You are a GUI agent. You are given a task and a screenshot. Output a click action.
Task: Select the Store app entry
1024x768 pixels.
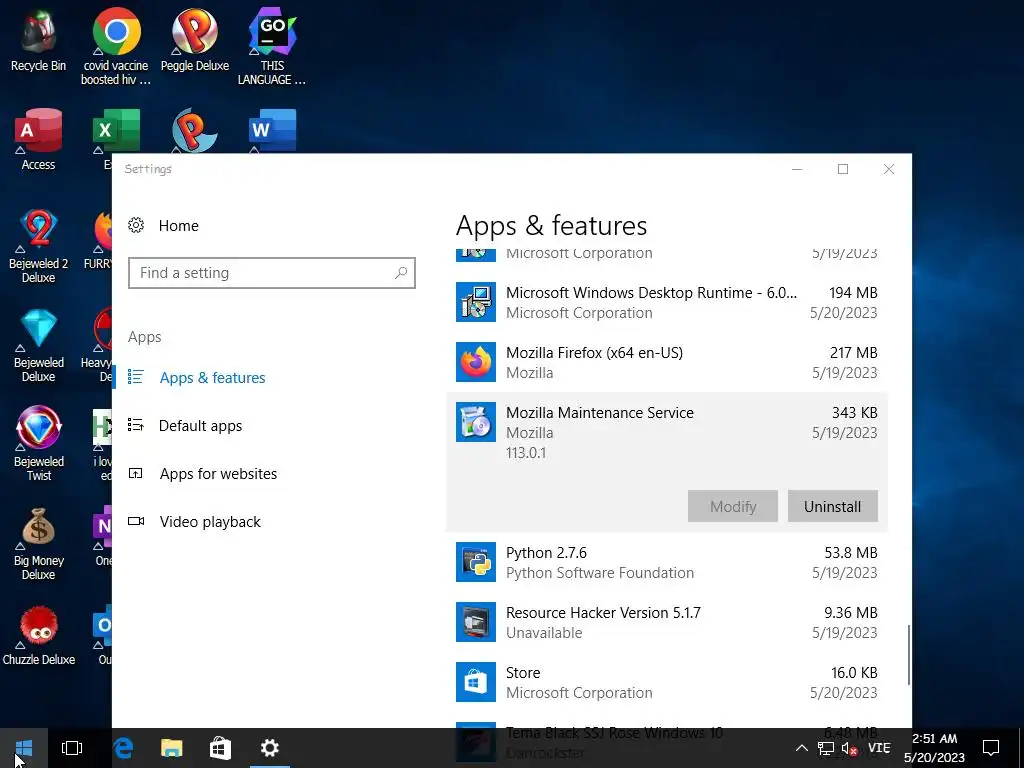click(x=667, y=682)
